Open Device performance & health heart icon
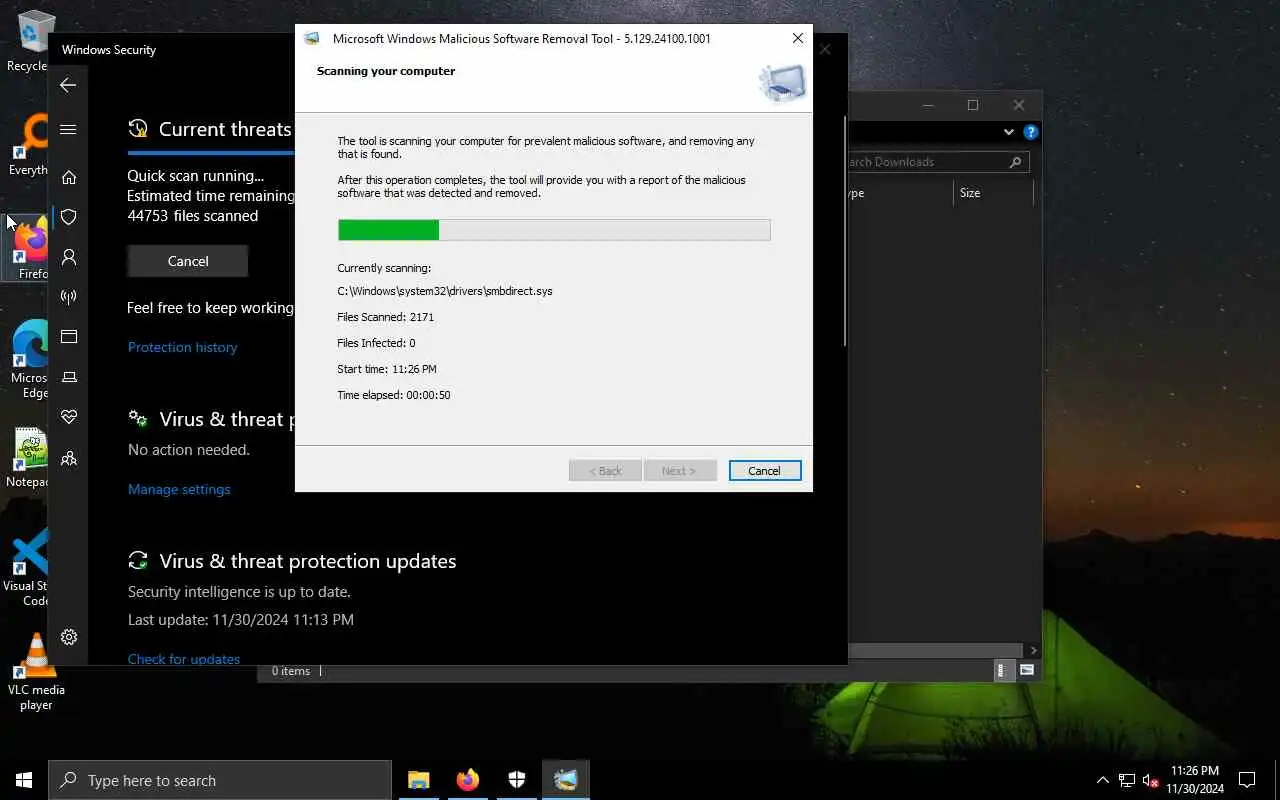The image size is (1280, 800). (69, 417)
